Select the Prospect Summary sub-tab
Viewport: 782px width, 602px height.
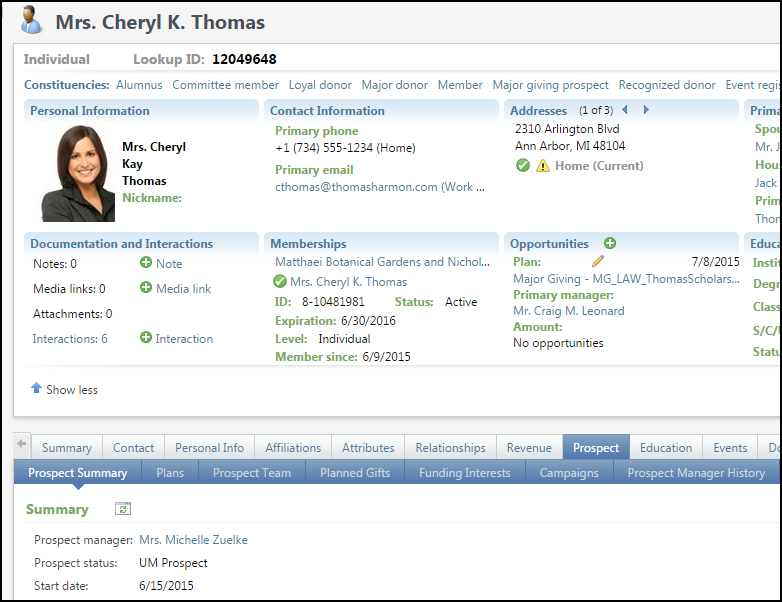pos(78,472)
